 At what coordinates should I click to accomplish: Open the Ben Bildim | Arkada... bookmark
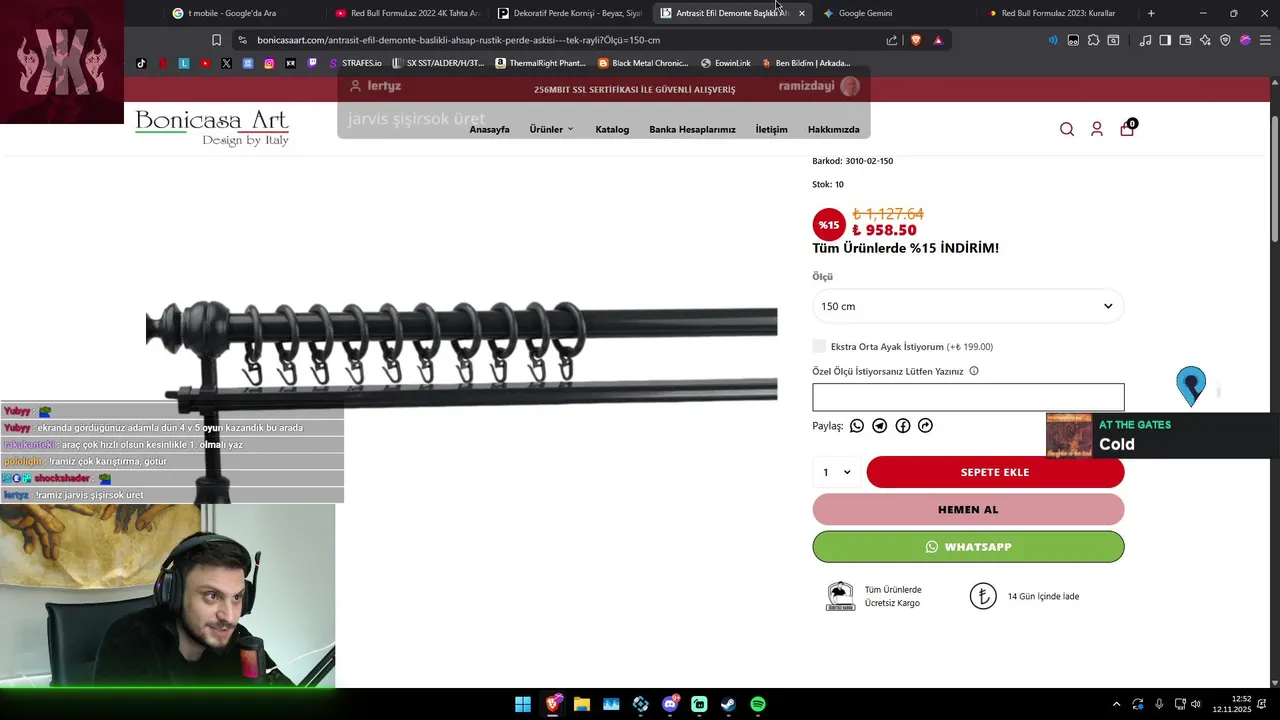[806, 63]
